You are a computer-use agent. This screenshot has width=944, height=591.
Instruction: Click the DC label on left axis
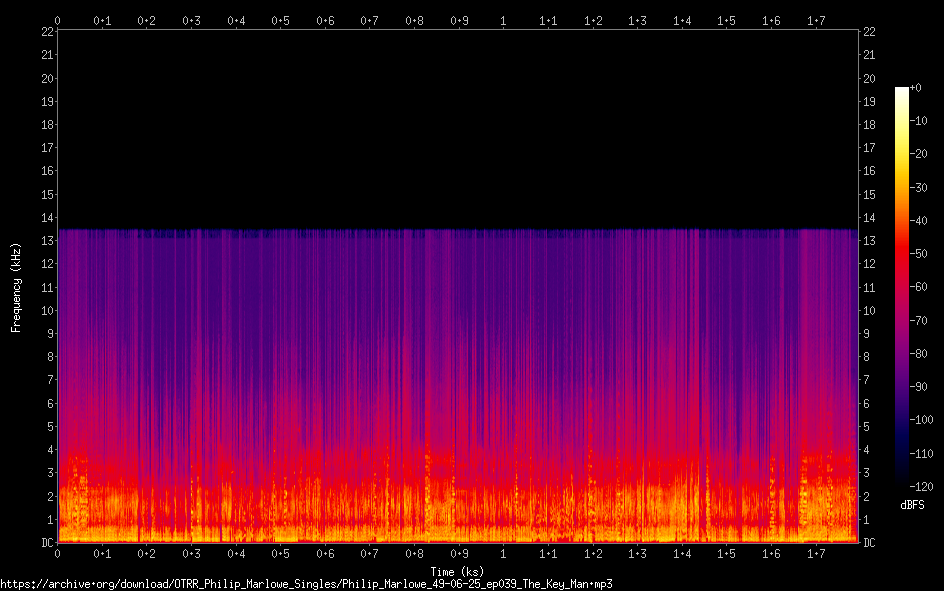(x=47, y=543)
